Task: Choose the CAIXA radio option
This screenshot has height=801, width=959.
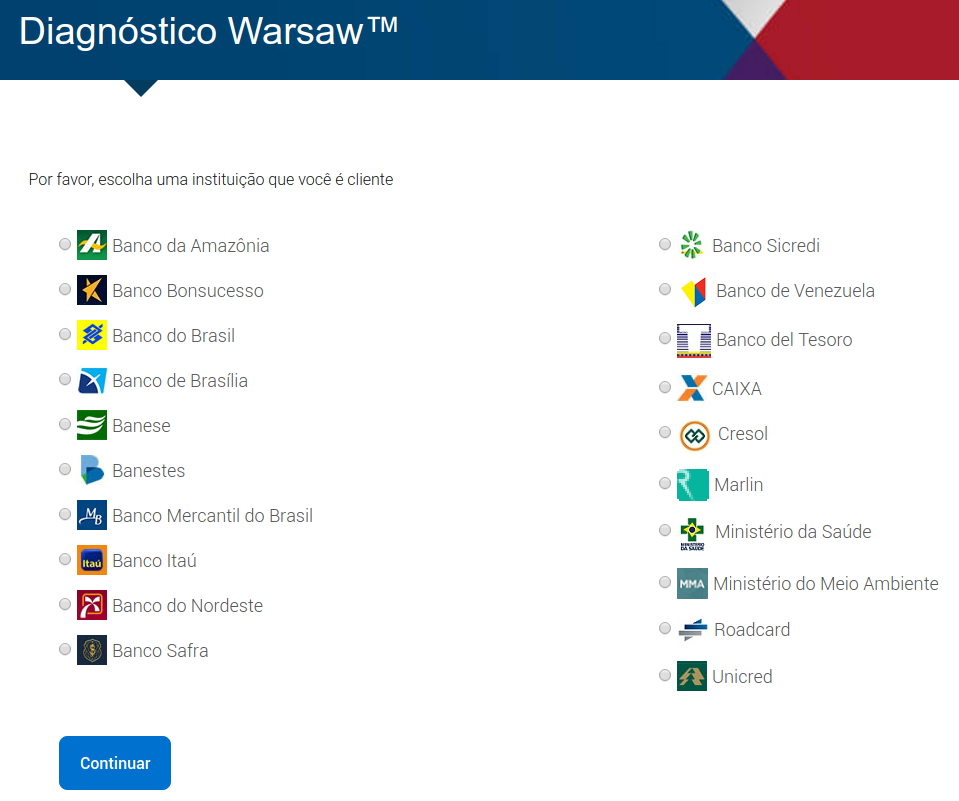Action: tap(665, 387)
